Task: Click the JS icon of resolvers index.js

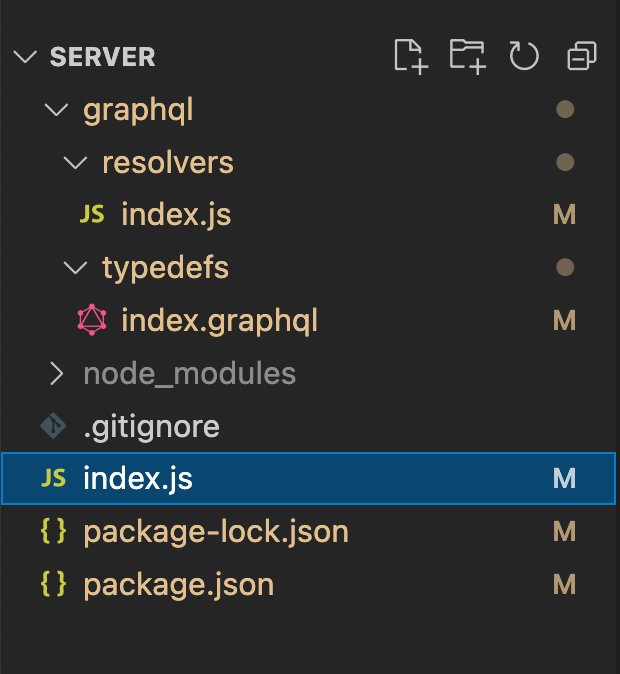Action: (x=92, y=214)
